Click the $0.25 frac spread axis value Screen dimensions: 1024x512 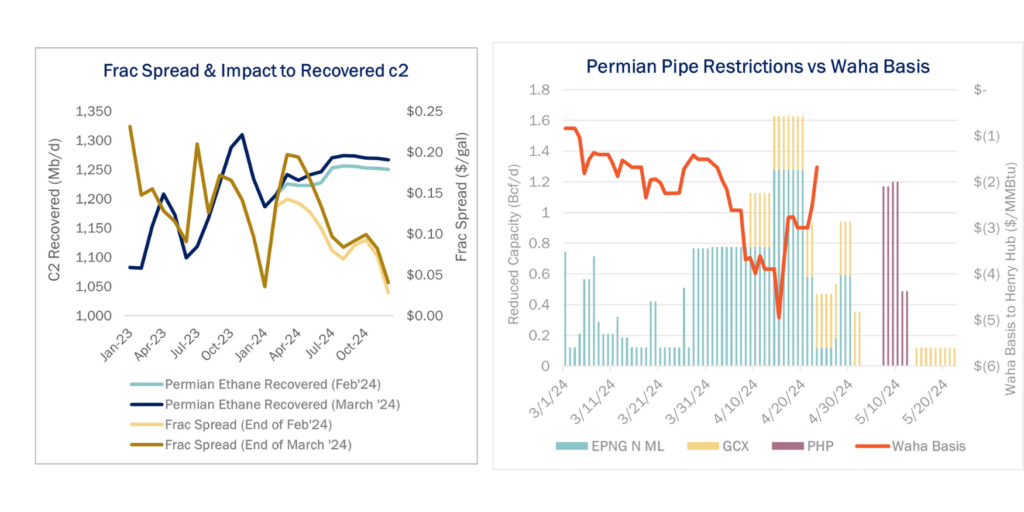point(421,112)
